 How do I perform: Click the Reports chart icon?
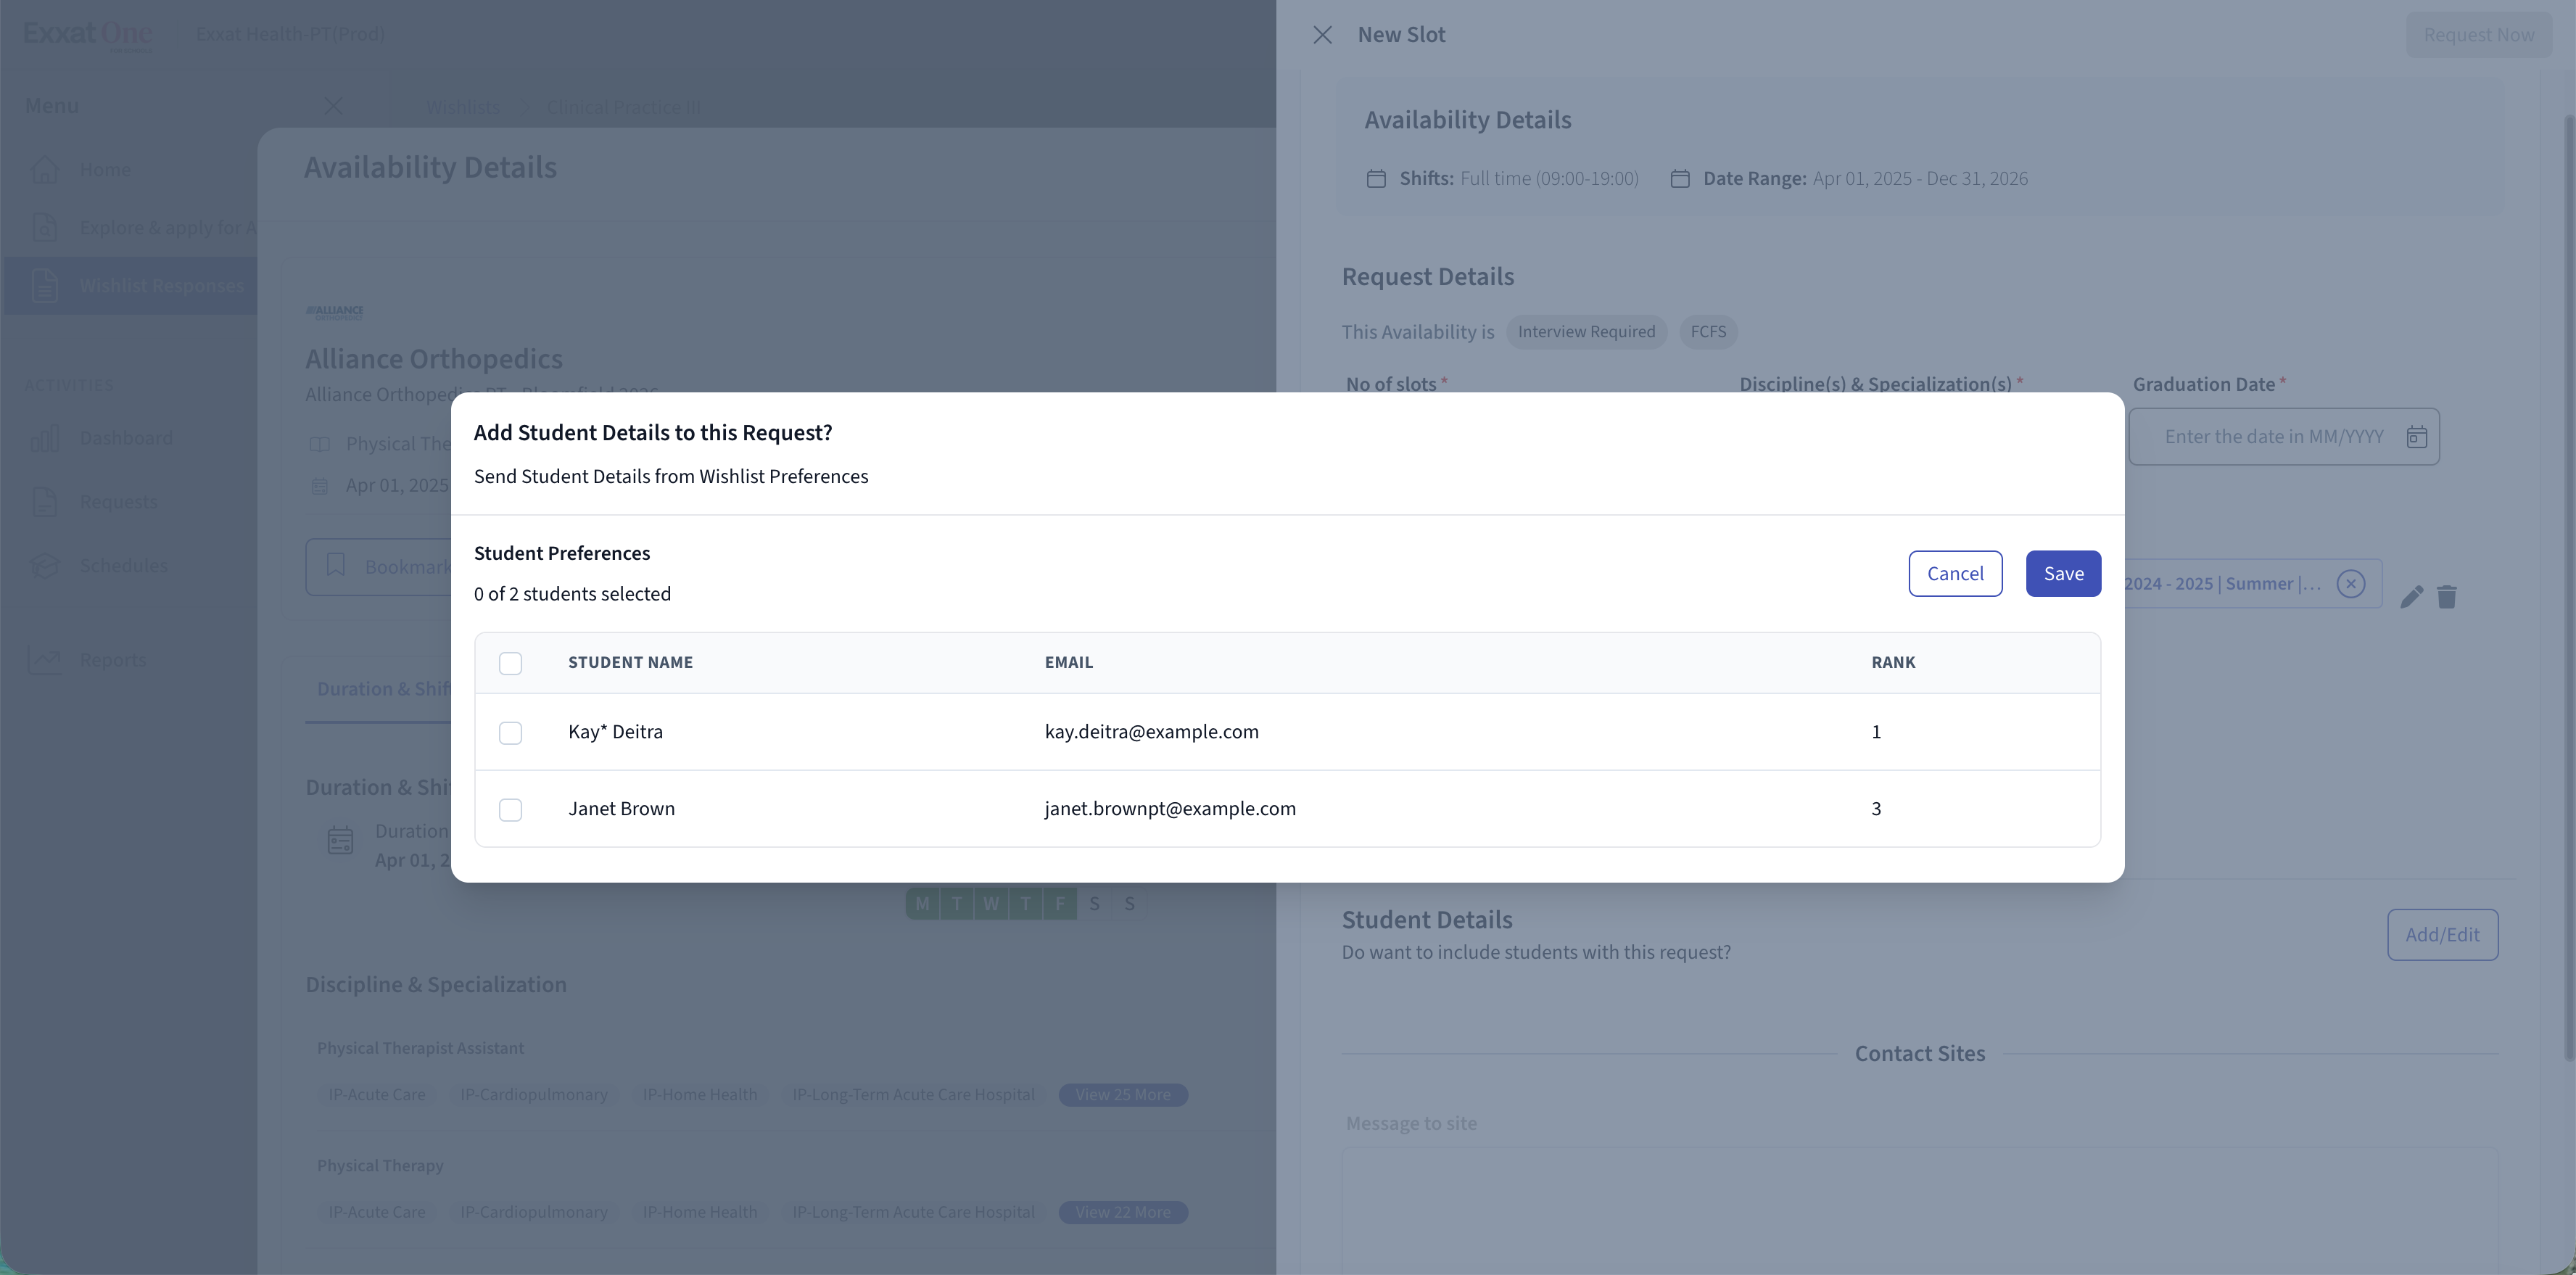click(x=45, y=660)
